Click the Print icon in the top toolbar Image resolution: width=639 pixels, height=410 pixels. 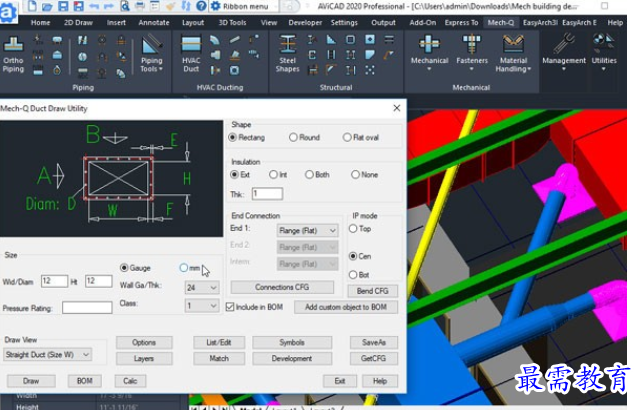(140, 6)
